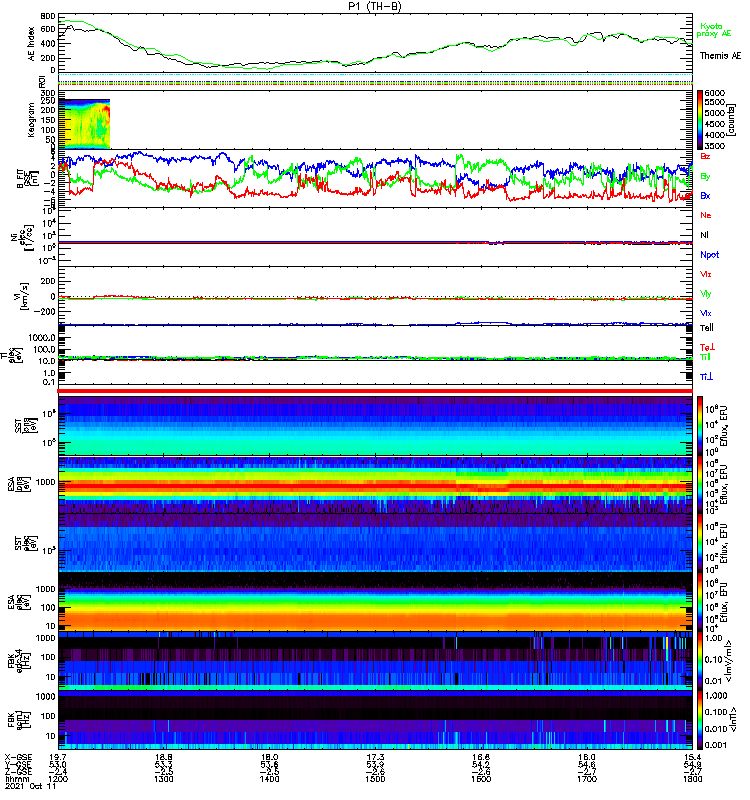Click the SST electrons Eflux color bar
750x800 pixels.
click(x=700, y=543)
